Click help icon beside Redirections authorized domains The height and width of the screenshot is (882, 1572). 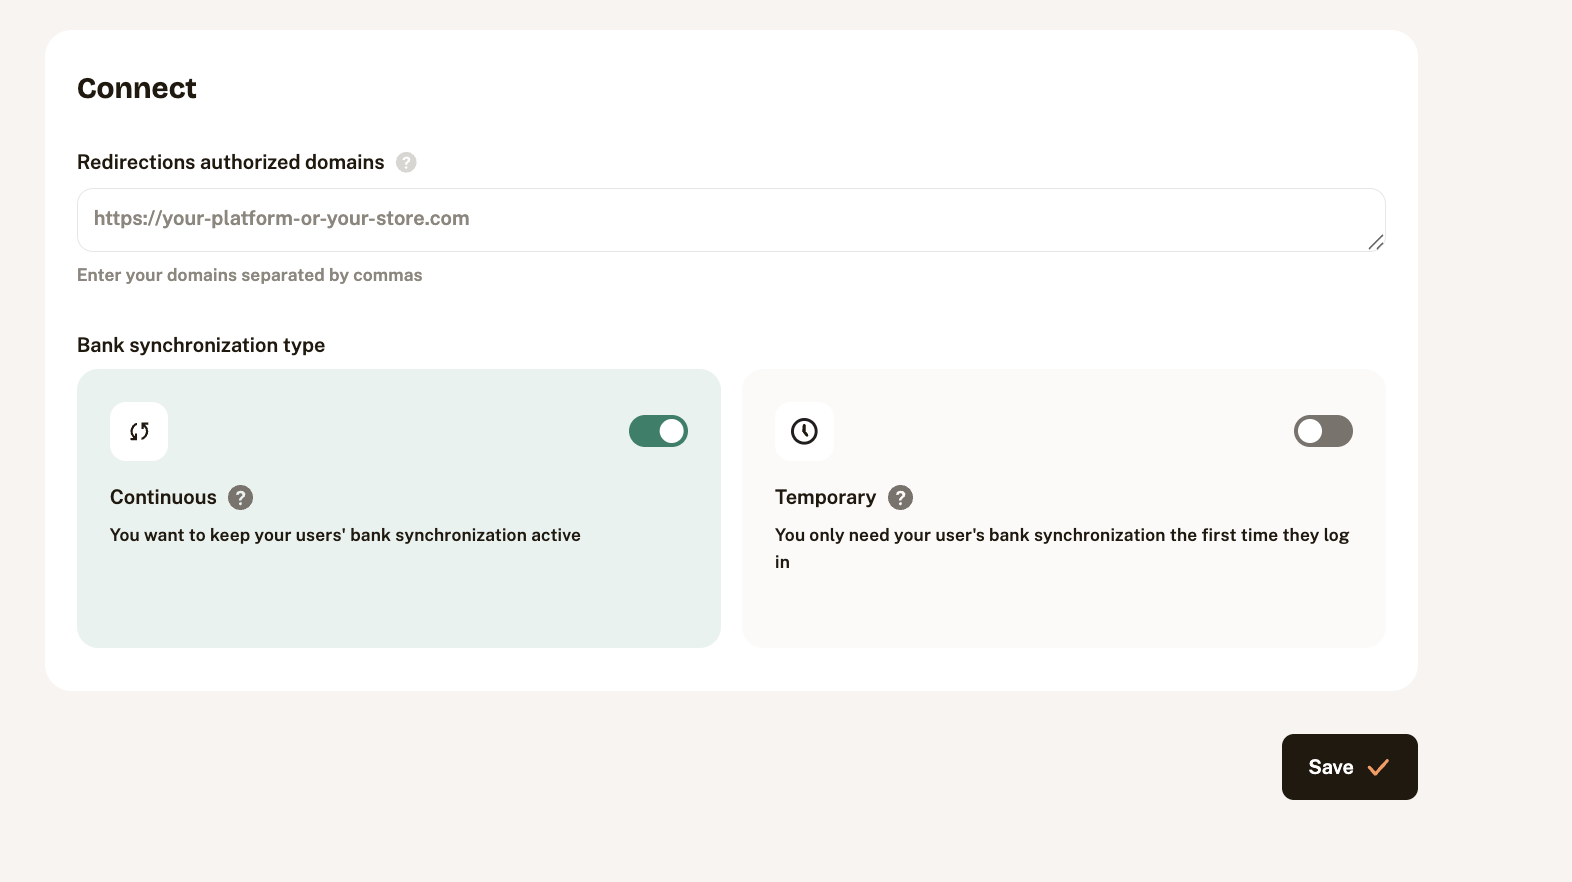coord(406,162)
